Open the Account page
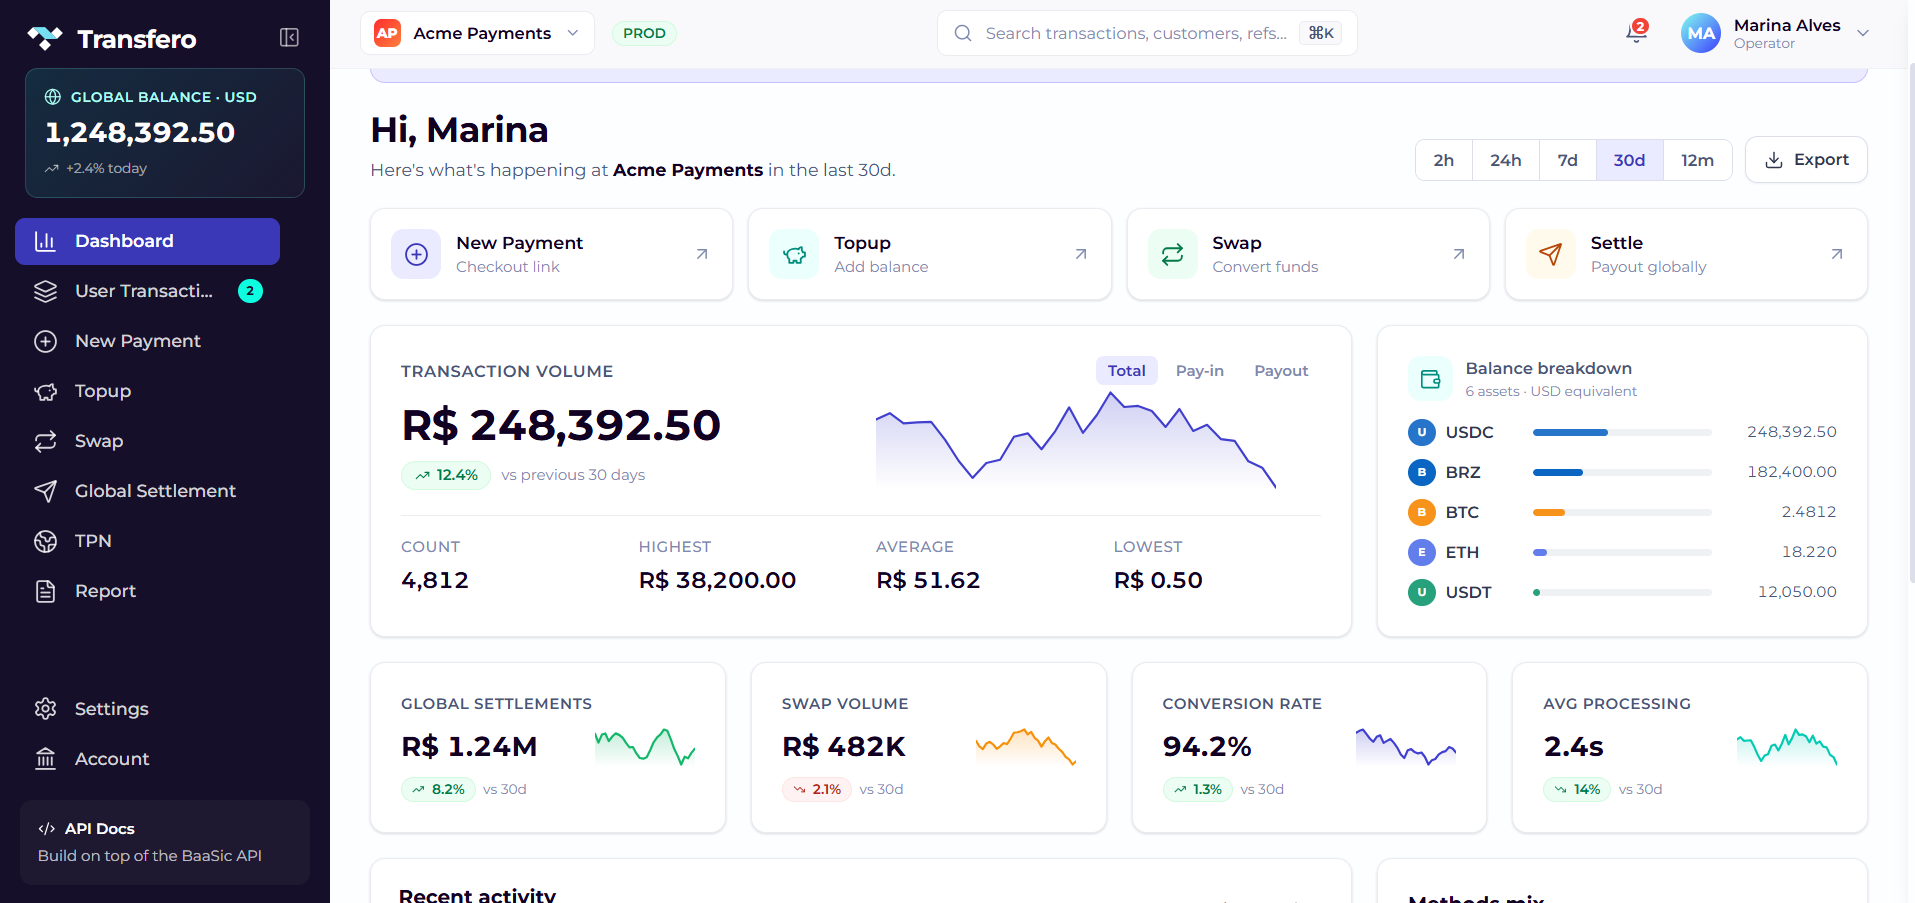 click(x=147, y=759)
